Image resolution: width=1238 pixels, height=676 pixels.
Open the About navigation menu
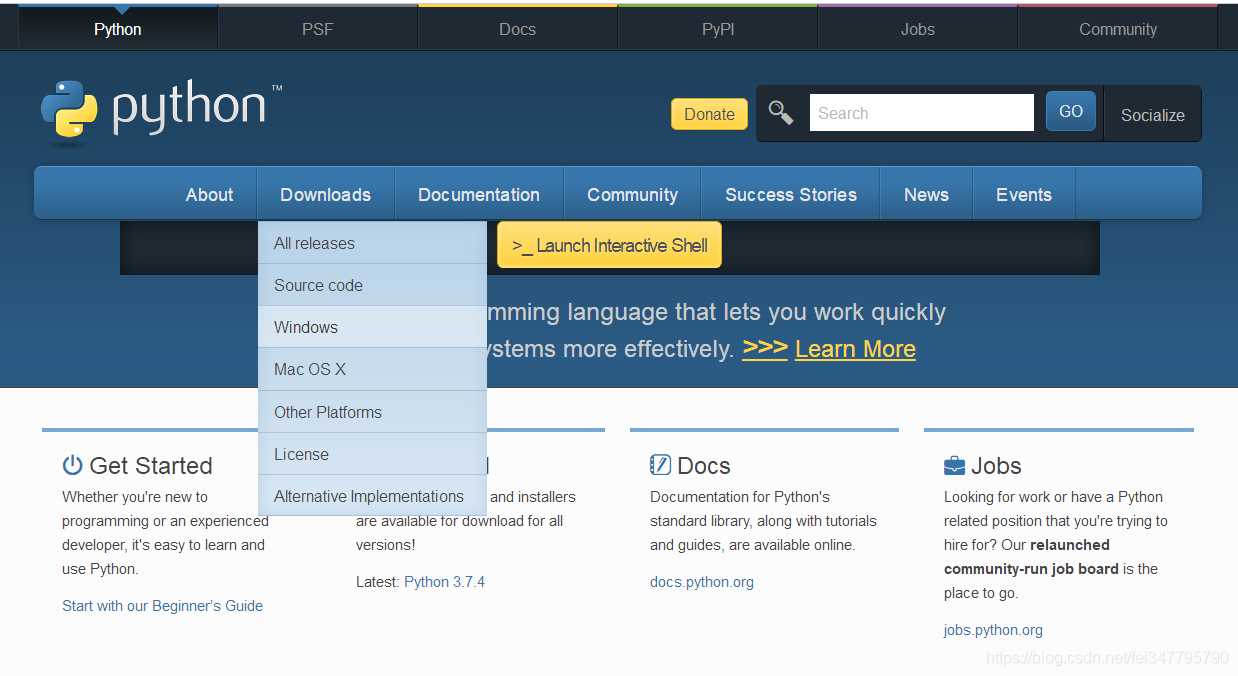(x=209, y=195)
